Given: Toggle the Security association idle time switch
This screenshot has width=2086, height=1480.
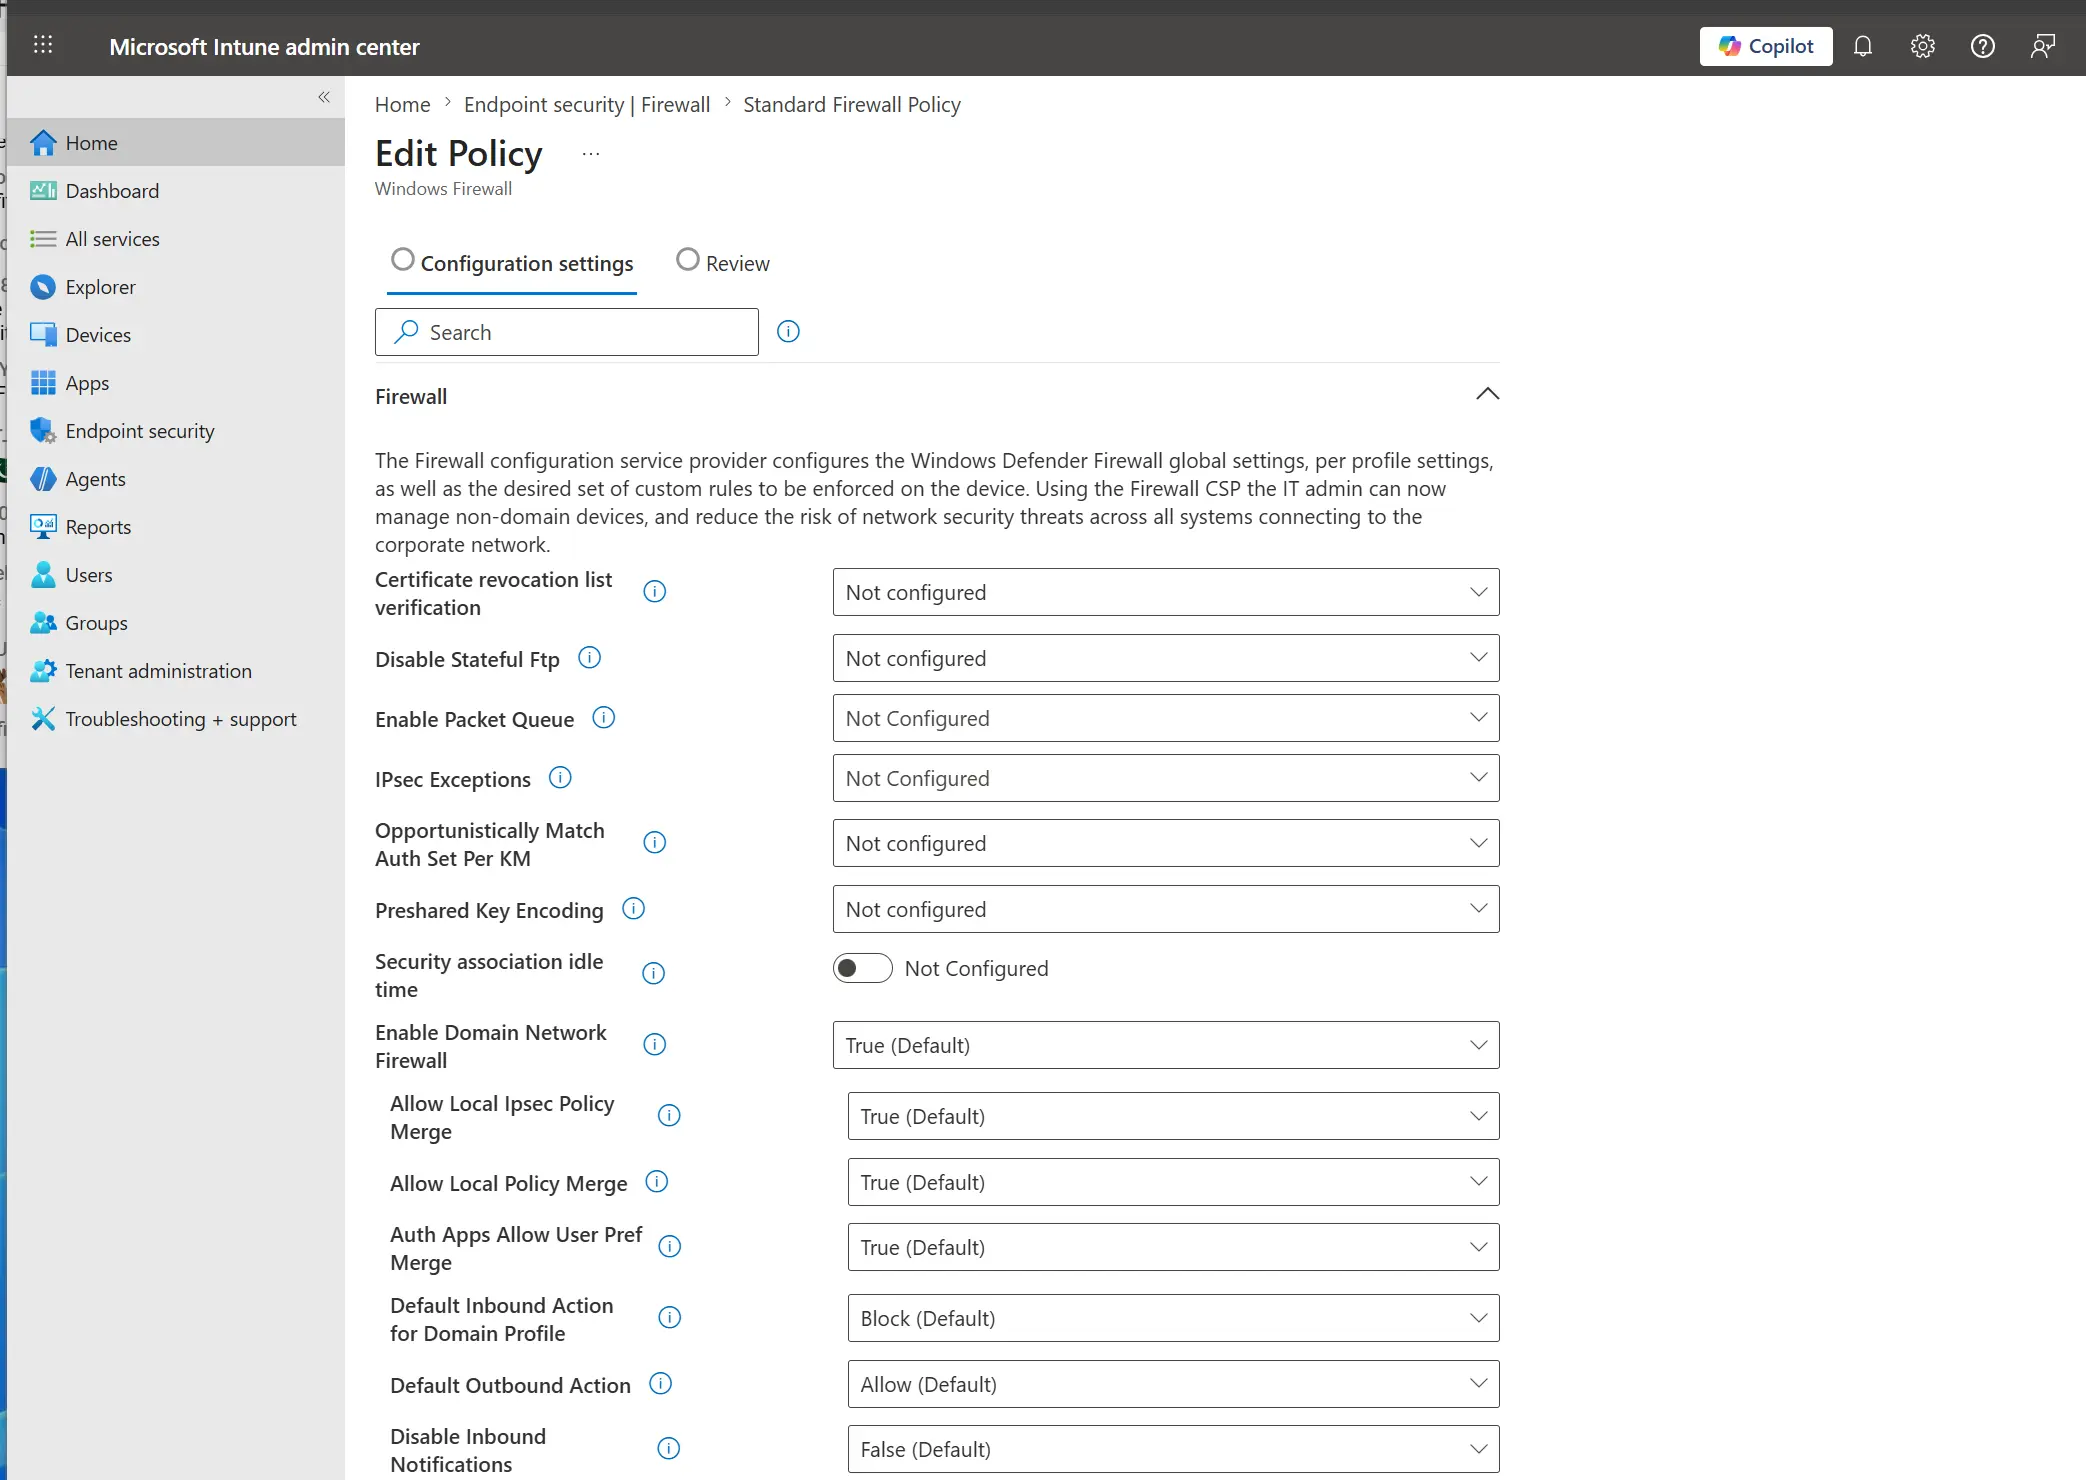Looking at the screenshot, I should click(862, 968).
